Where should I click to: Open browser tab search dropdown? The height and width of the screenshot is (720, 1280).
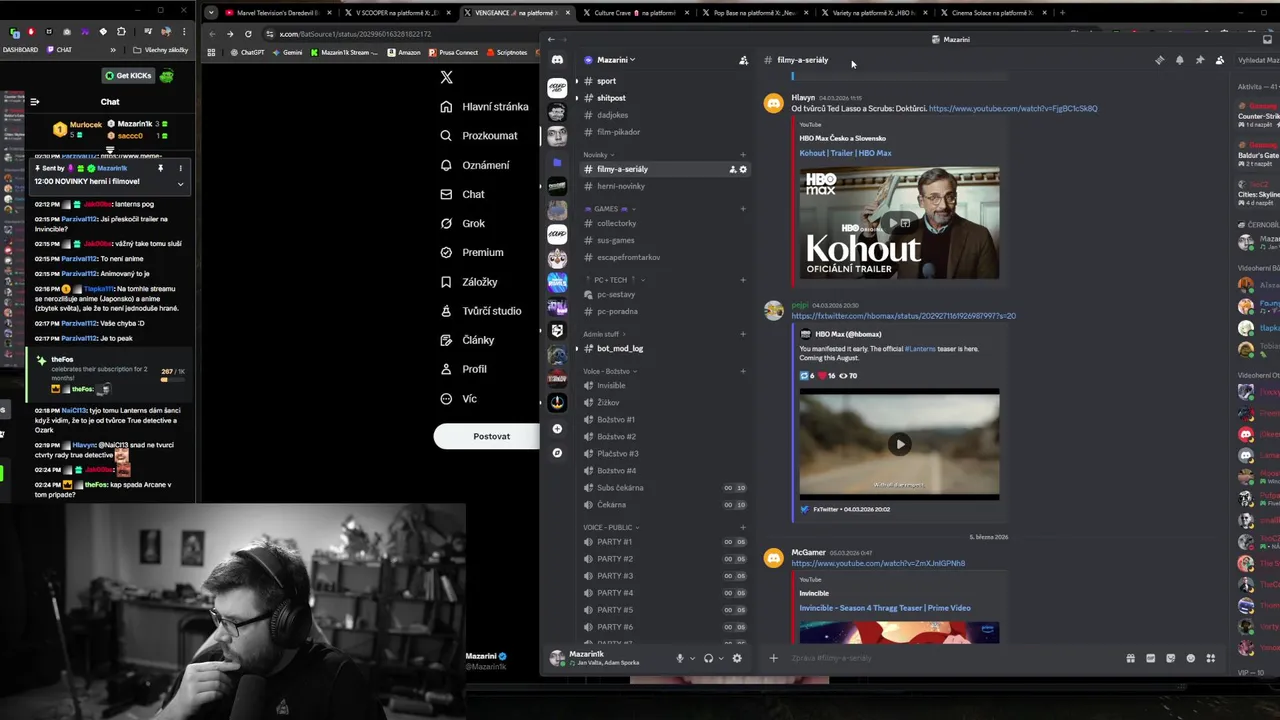(210, 13)
